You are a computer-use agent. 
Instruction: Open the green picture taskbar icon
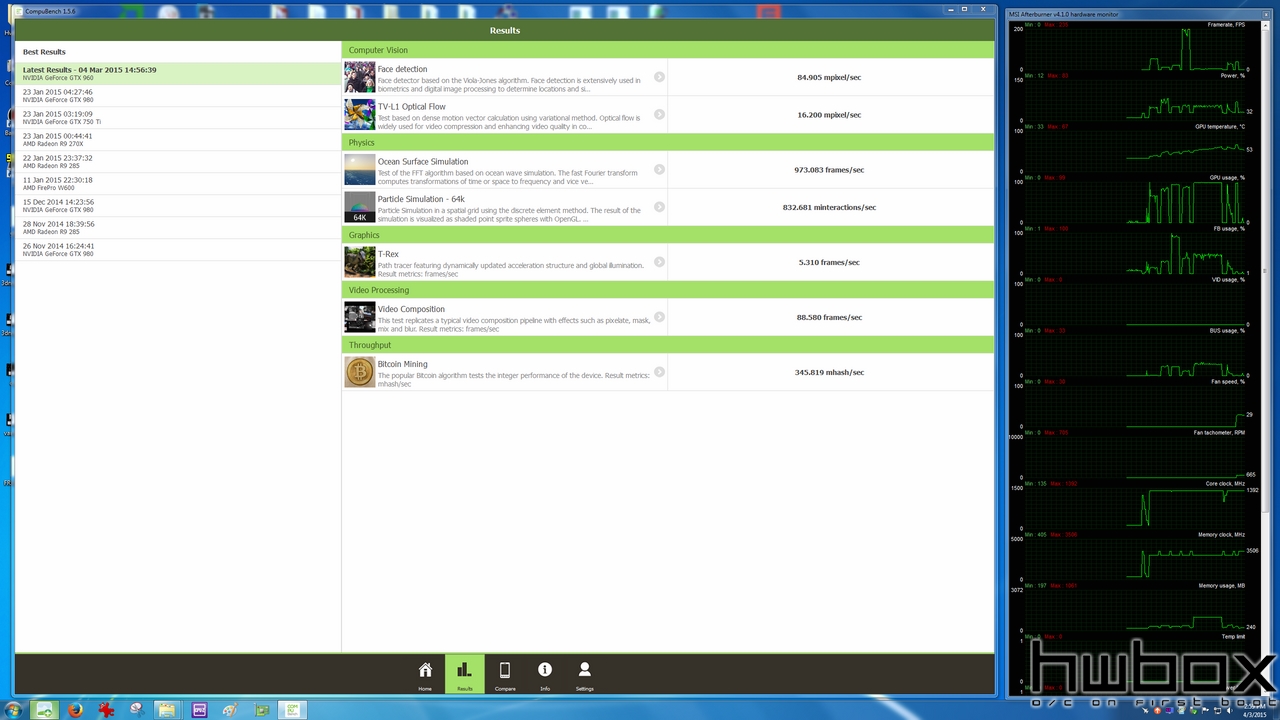point(44,710)
